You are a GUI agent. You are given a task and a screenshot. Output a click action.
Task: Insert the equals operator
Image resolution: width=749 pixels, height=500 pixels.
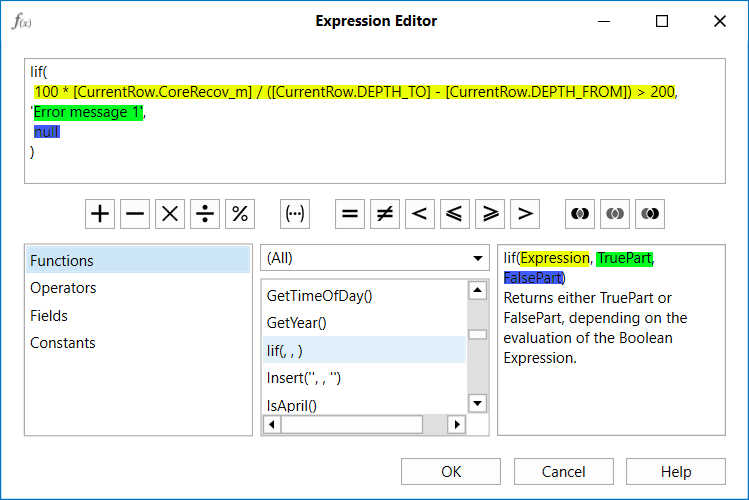pyautogui.click(x=350, y=214)
